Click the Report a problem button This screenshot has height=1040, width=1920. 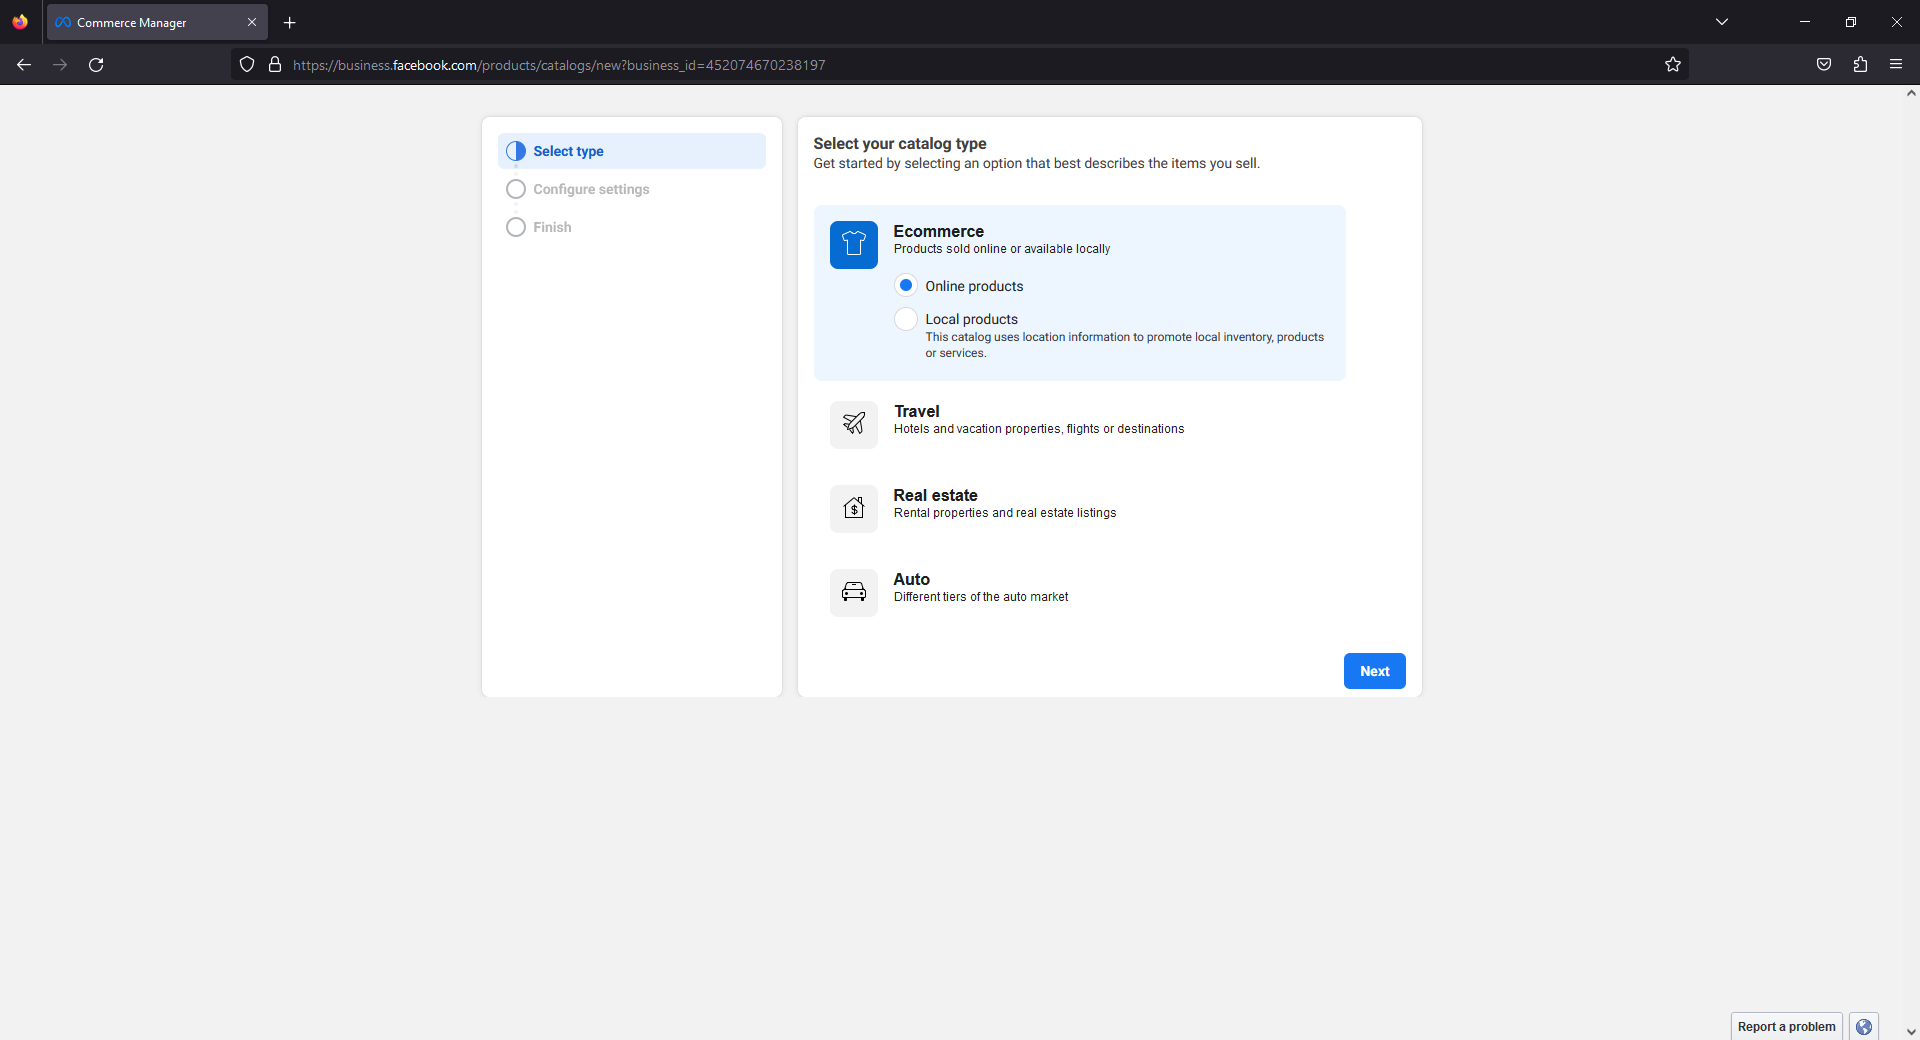[1787, 1027]
